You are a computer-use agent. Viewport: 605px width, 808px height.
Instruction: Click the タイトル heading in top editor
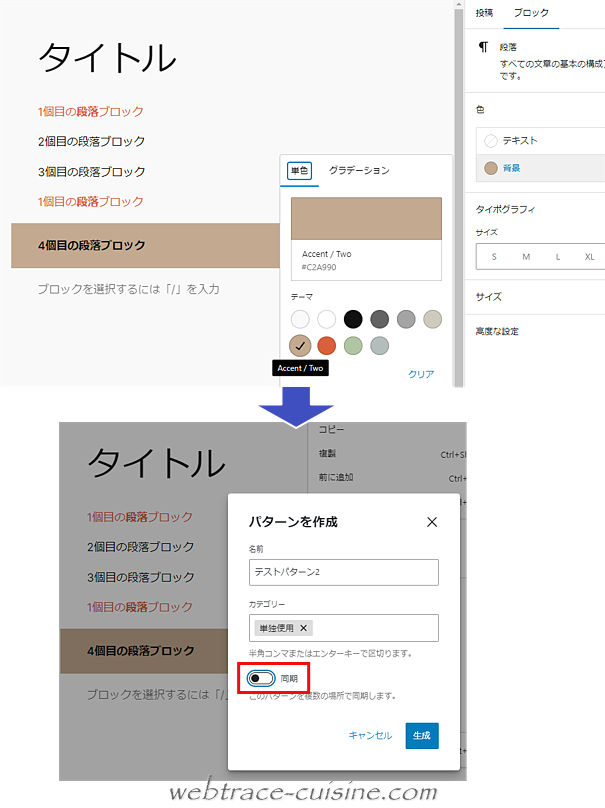point(108,58)
